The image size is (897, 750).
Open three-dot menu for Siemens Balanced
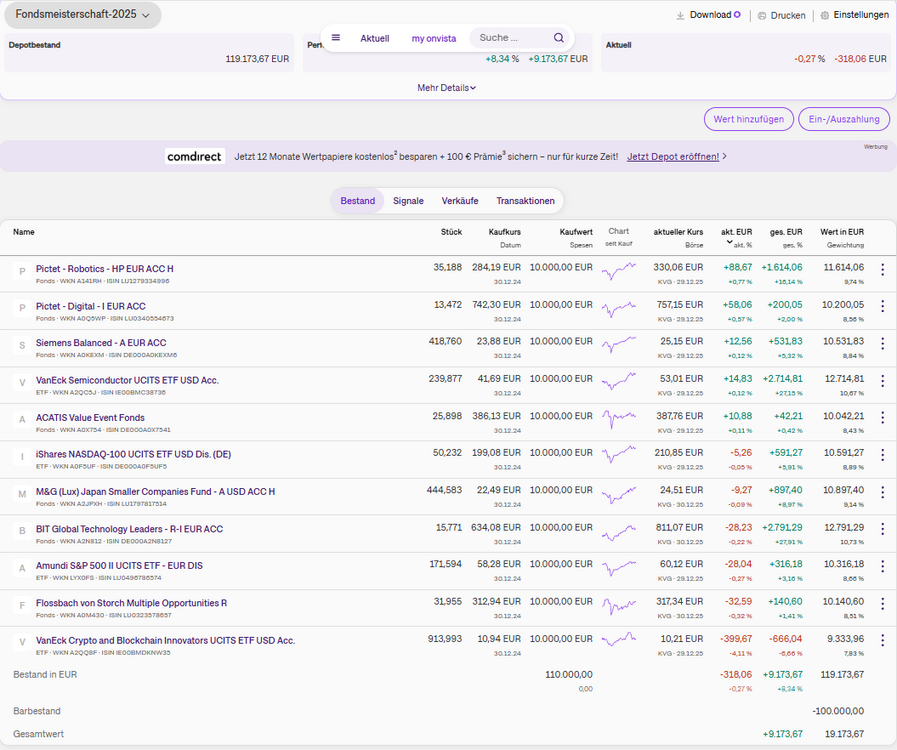[882, 343]
